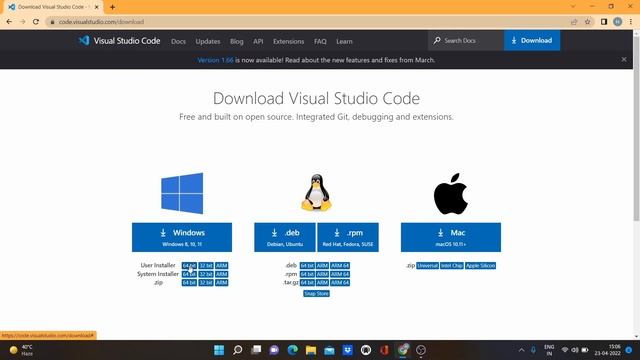This screenshot has width=640, height=360.
Task: Open the FAQ menu item
Action: 320,41
